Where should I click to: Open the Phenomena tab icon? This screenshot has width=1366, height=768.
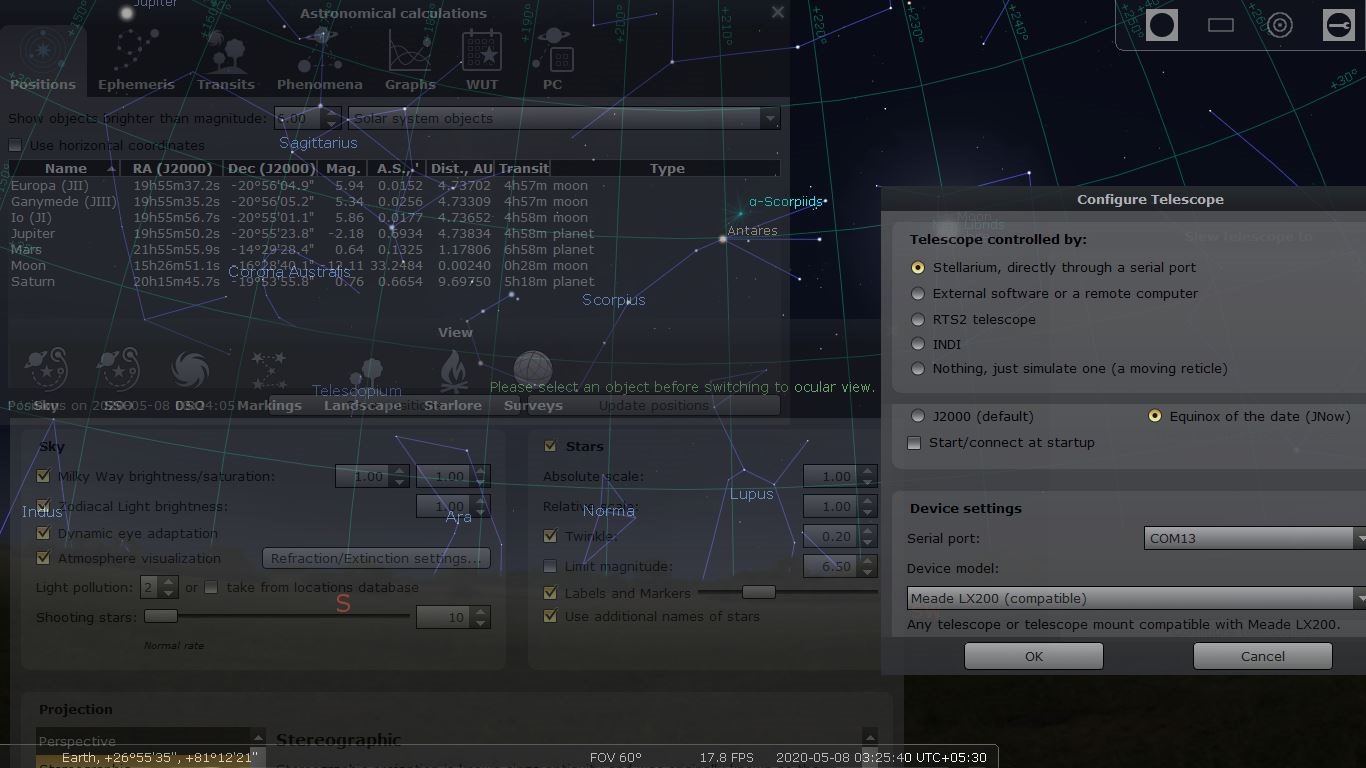[x=320, y=48]
